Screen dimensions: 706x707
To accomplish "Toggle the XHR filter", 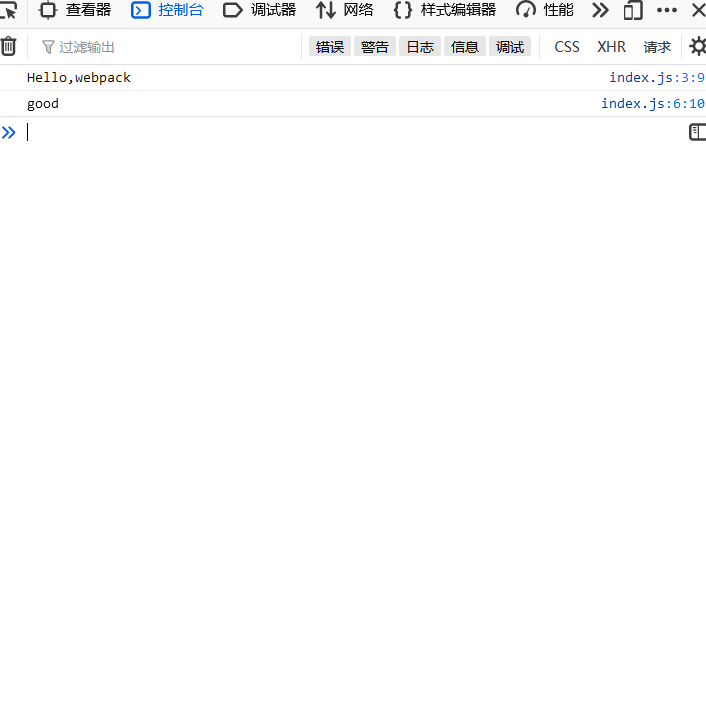I will [x=611, y=46].
